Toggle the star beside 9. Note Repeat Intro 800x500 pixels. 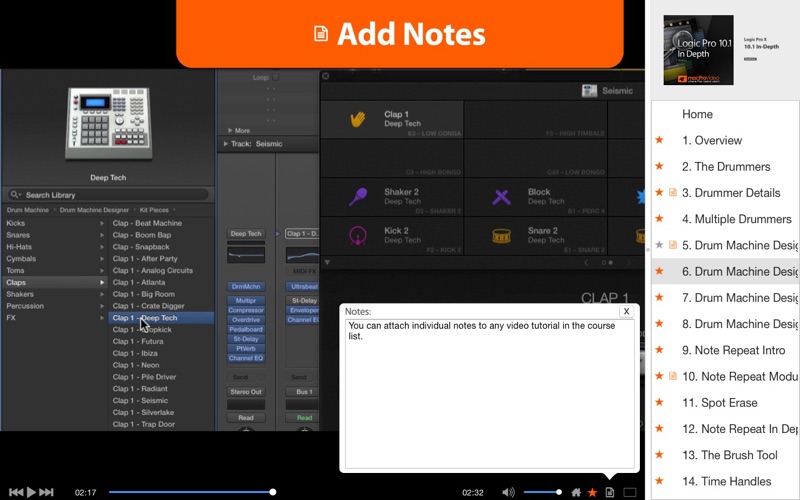pyautogui.click(x=659, y=349)
